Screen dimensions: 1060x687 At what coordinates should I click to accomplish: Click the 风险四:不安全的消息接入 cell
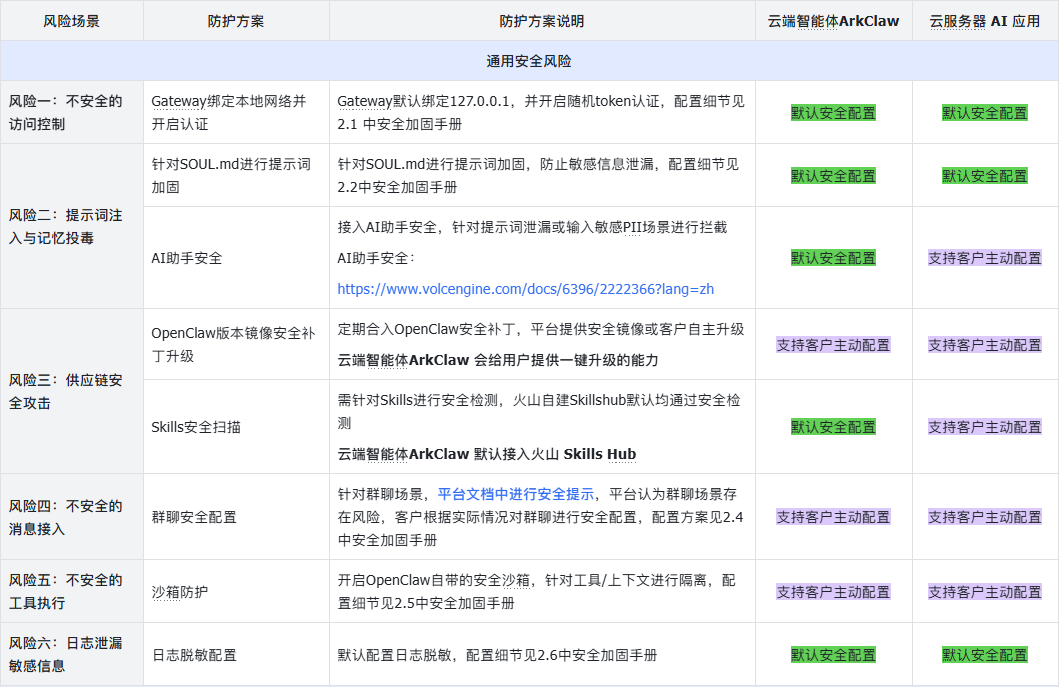point(72,517)
